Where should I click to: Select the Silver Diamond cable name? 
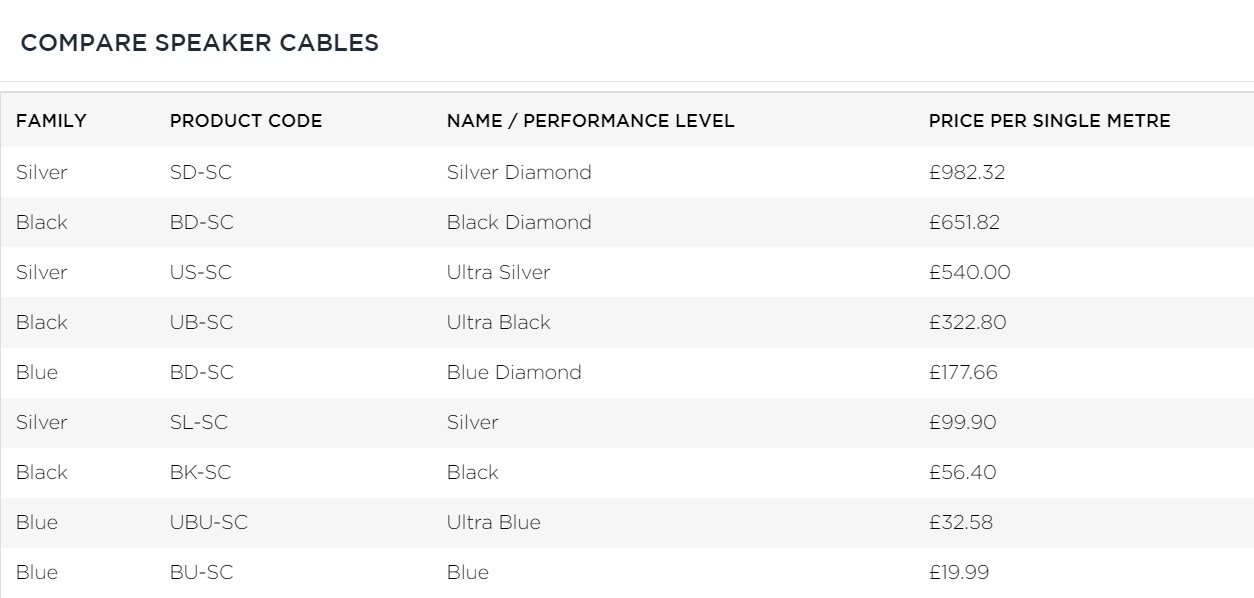coord(519,172)
